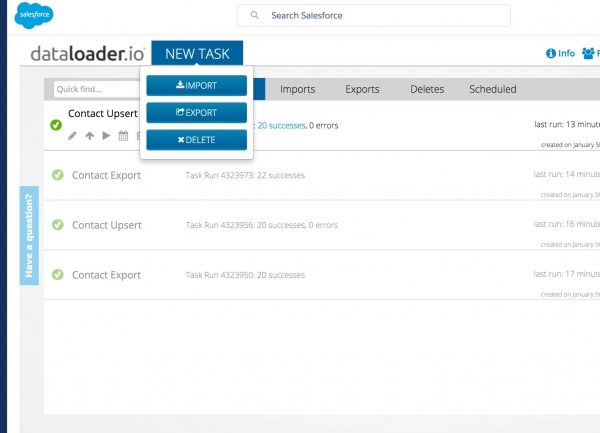Click the Task Run 4323973: 22 successes text
The width and height of the screenshot is (600, 433).
(x=245, y=175)
